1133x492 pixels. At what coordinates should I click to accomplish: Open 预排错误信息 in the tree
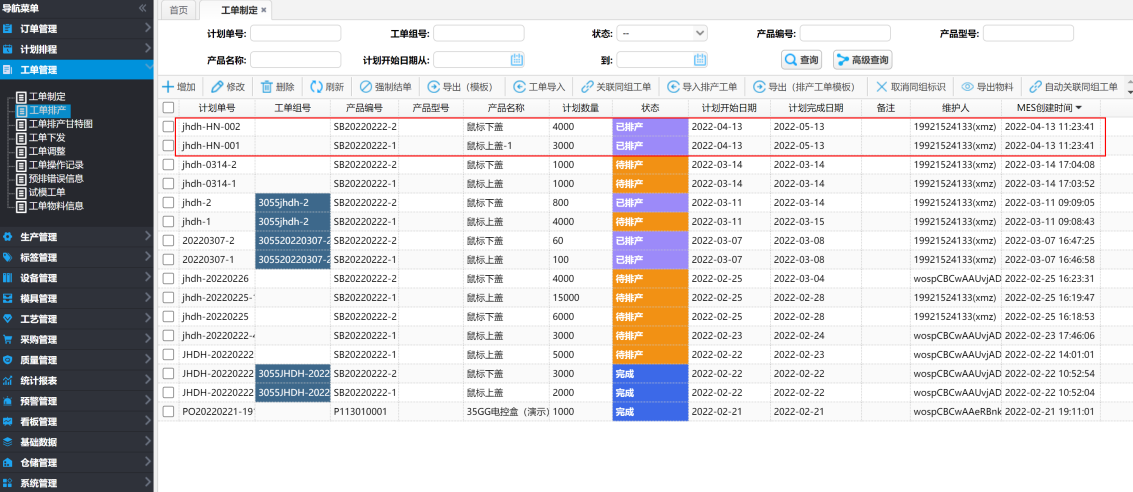(56, 178)
